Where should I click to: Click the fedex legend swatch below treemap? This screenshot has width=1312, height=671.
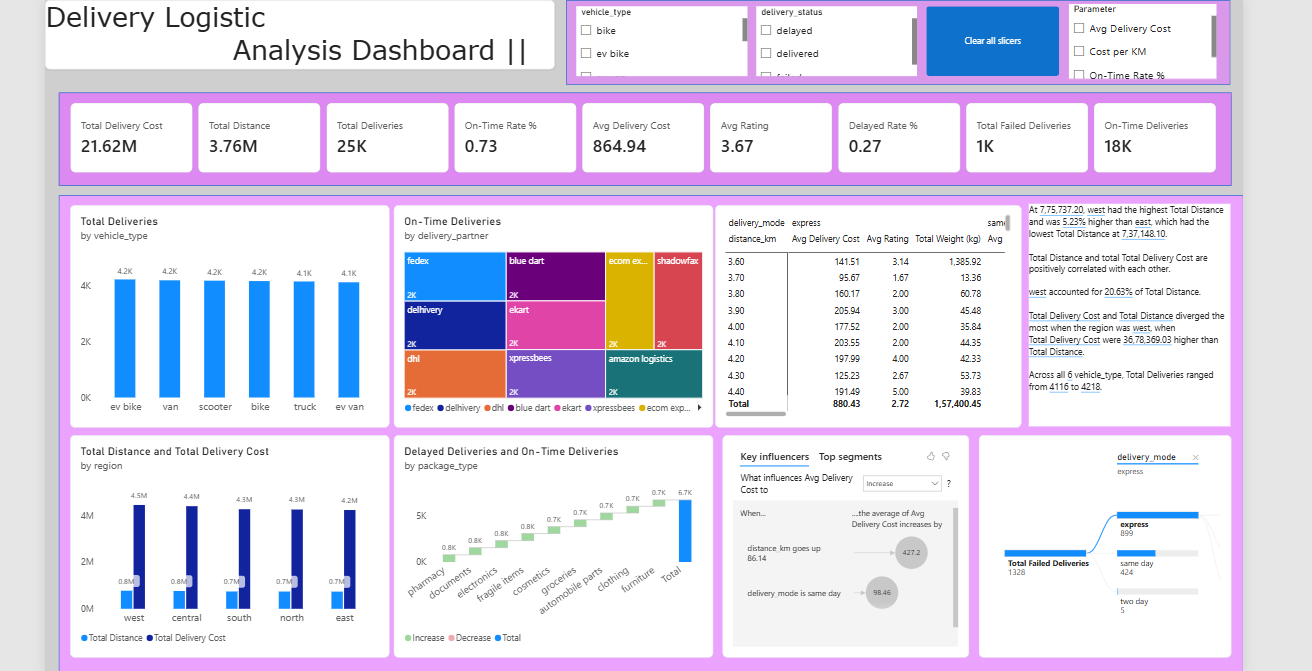[408, 407]
